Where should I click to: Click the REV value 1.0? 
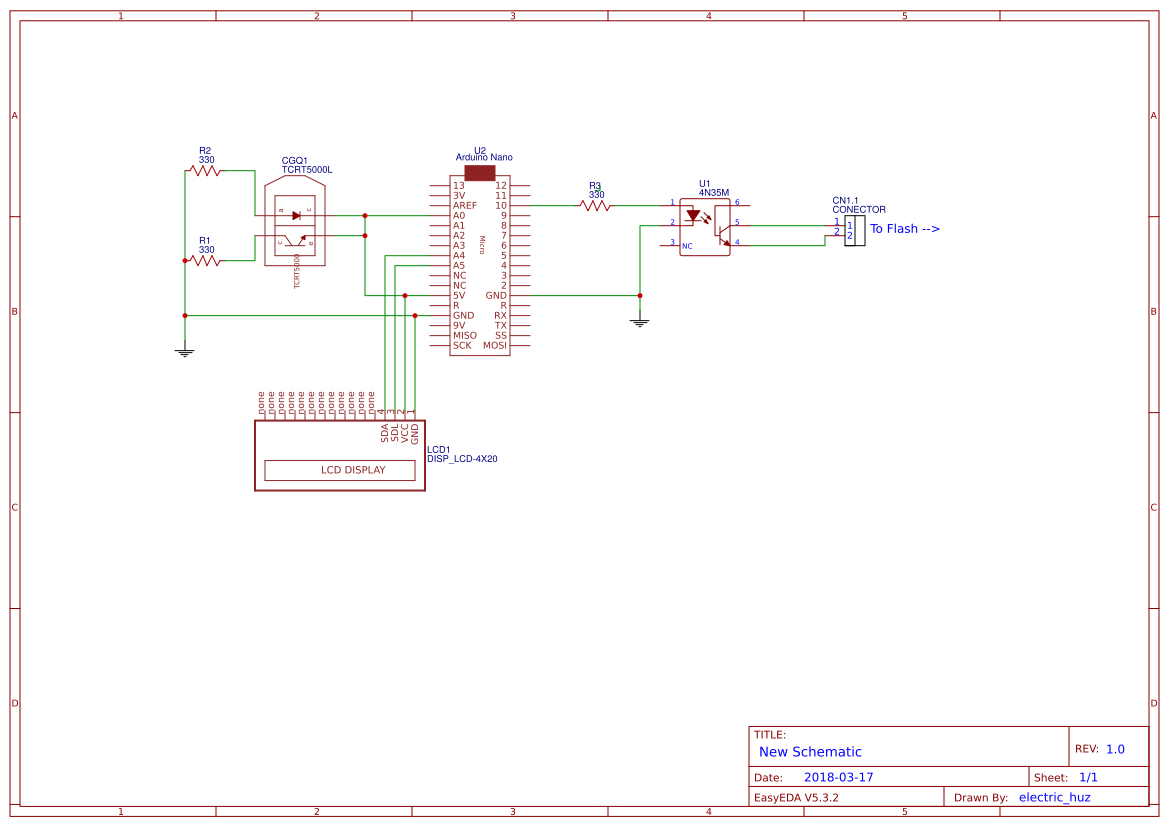1115,749
